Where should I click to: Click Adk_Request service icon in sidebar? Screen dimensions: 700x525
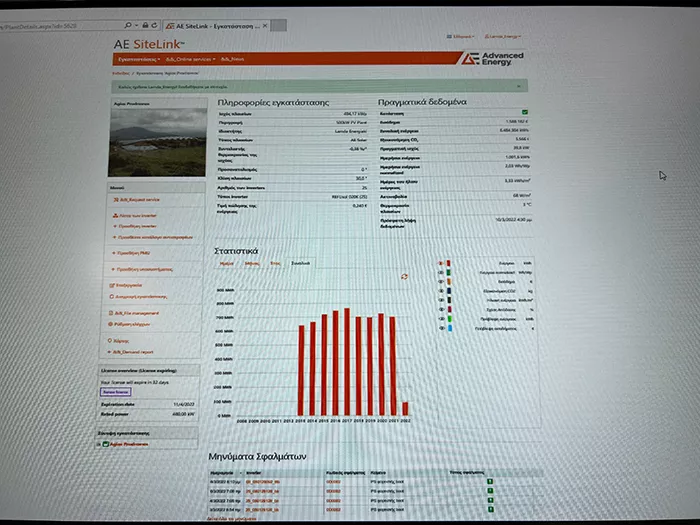tap(113, 199)
